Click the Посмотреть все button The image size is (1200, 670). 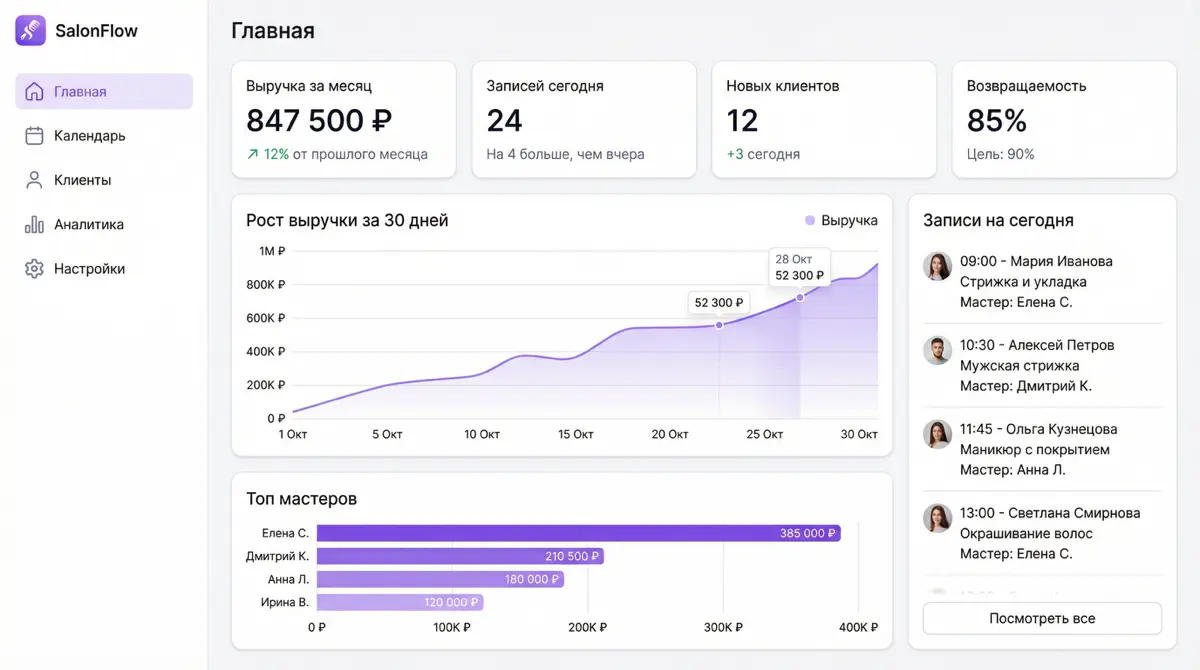(x=1042, y=618)
